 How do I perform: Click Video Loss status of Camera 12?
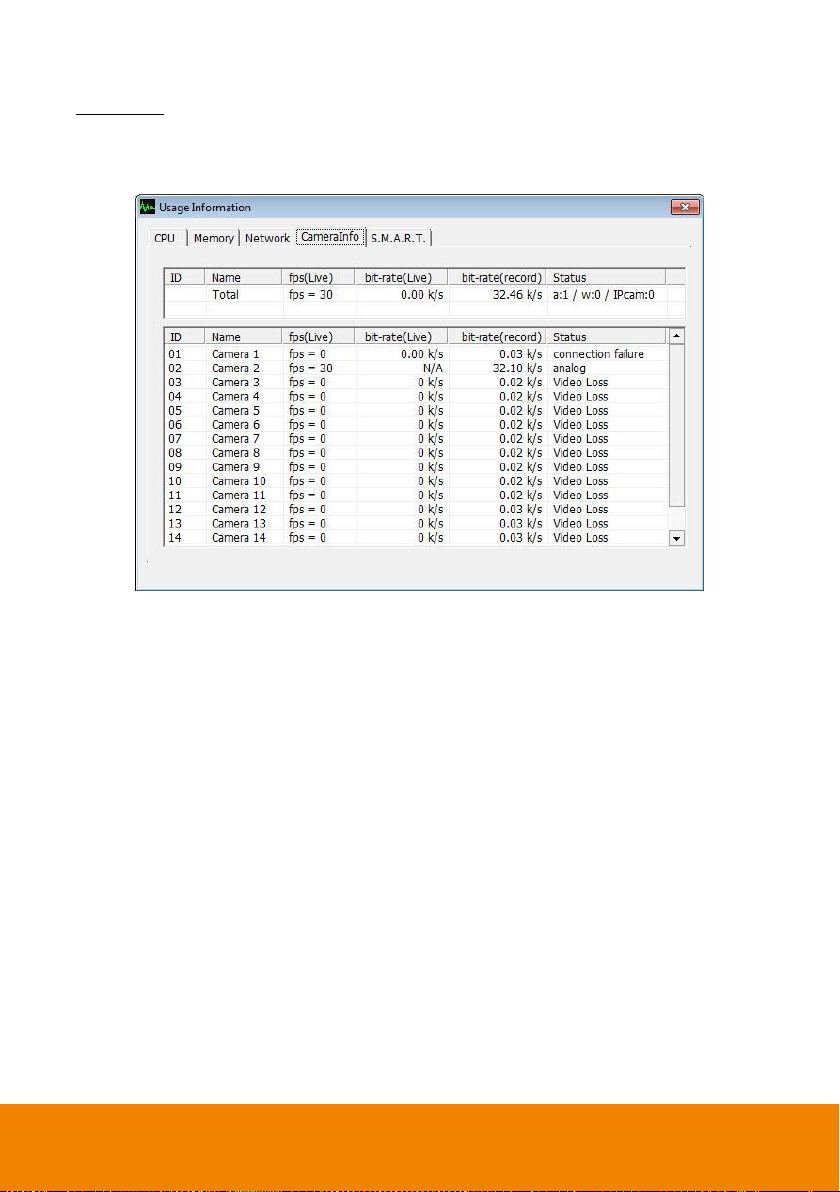581,509
